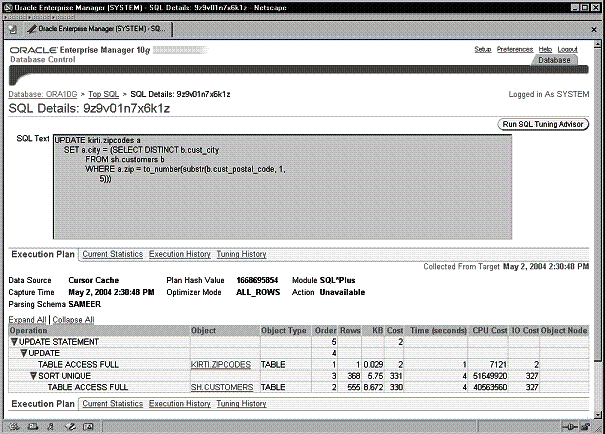605x434 pixels.
Task: Open Mail icon in the status bar
Action: click(33, 427)
